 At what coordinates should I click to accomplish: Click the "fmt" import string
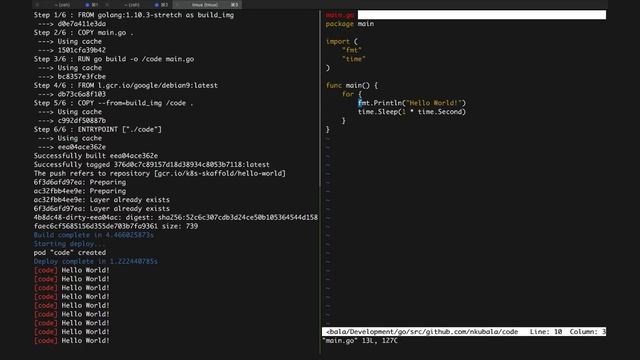coord(352,50)
